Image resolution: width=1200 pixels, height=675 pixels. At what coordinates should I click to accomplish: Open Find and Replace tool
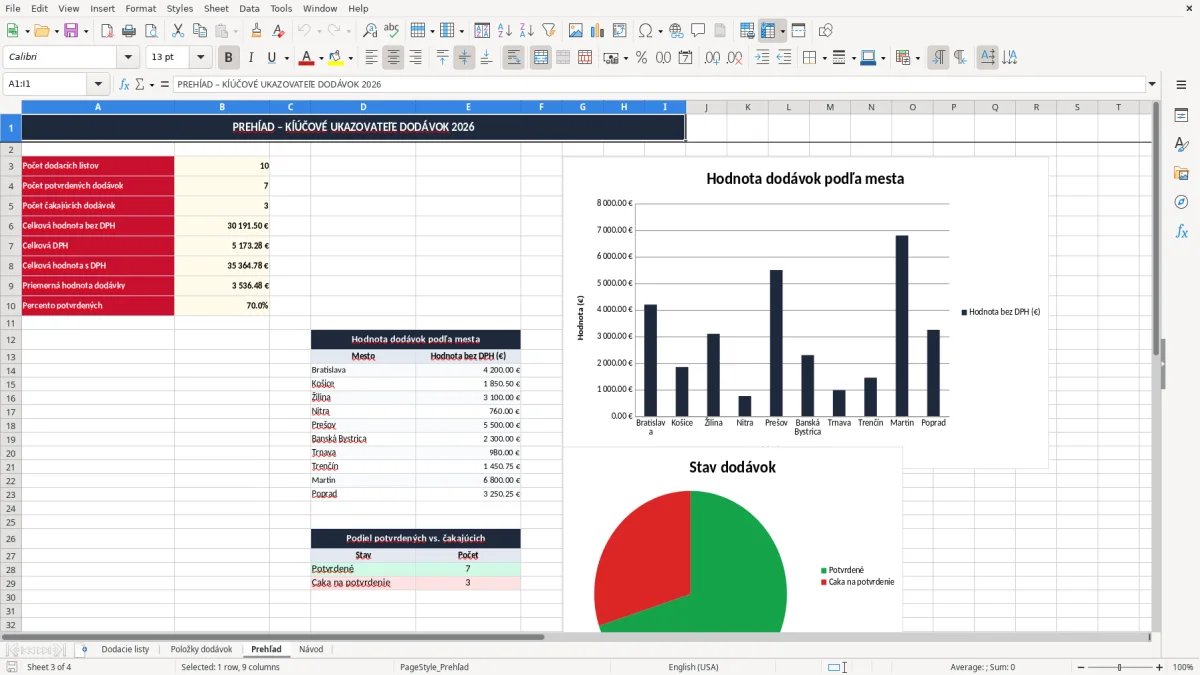370,31
